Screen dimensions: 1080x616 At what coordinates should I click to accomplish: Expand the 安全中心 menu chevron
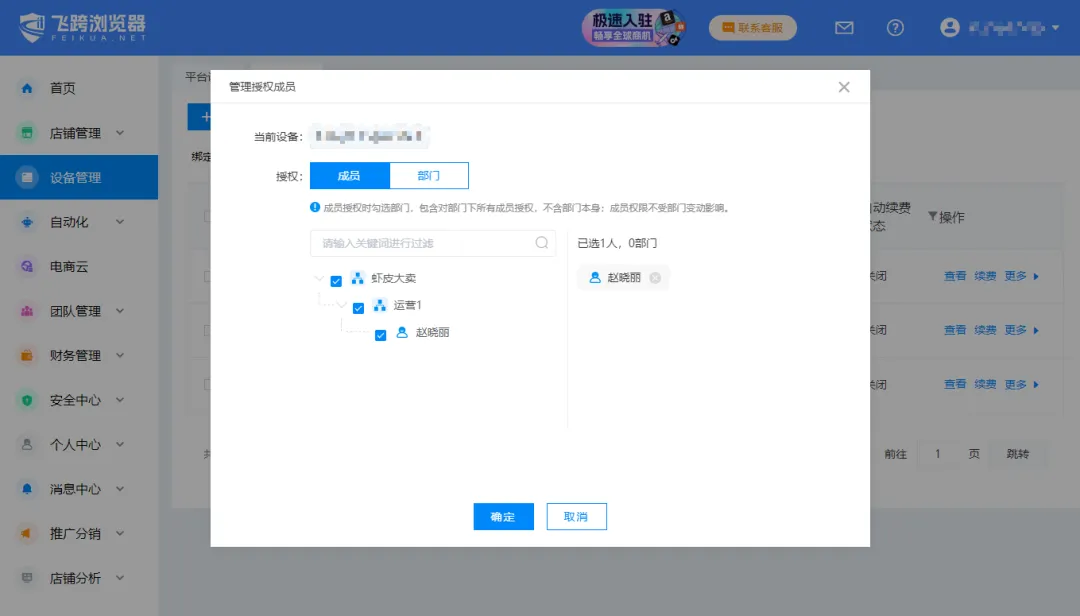click(x=120, y=400)
